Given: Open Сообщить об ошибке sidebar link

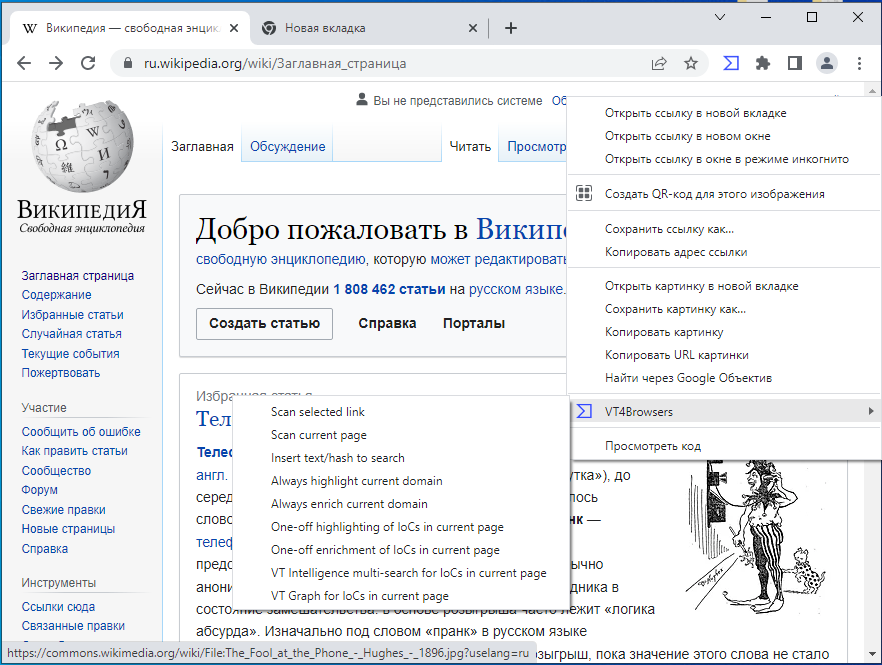Looking at the screenshot, I should (x=81, y=432).
